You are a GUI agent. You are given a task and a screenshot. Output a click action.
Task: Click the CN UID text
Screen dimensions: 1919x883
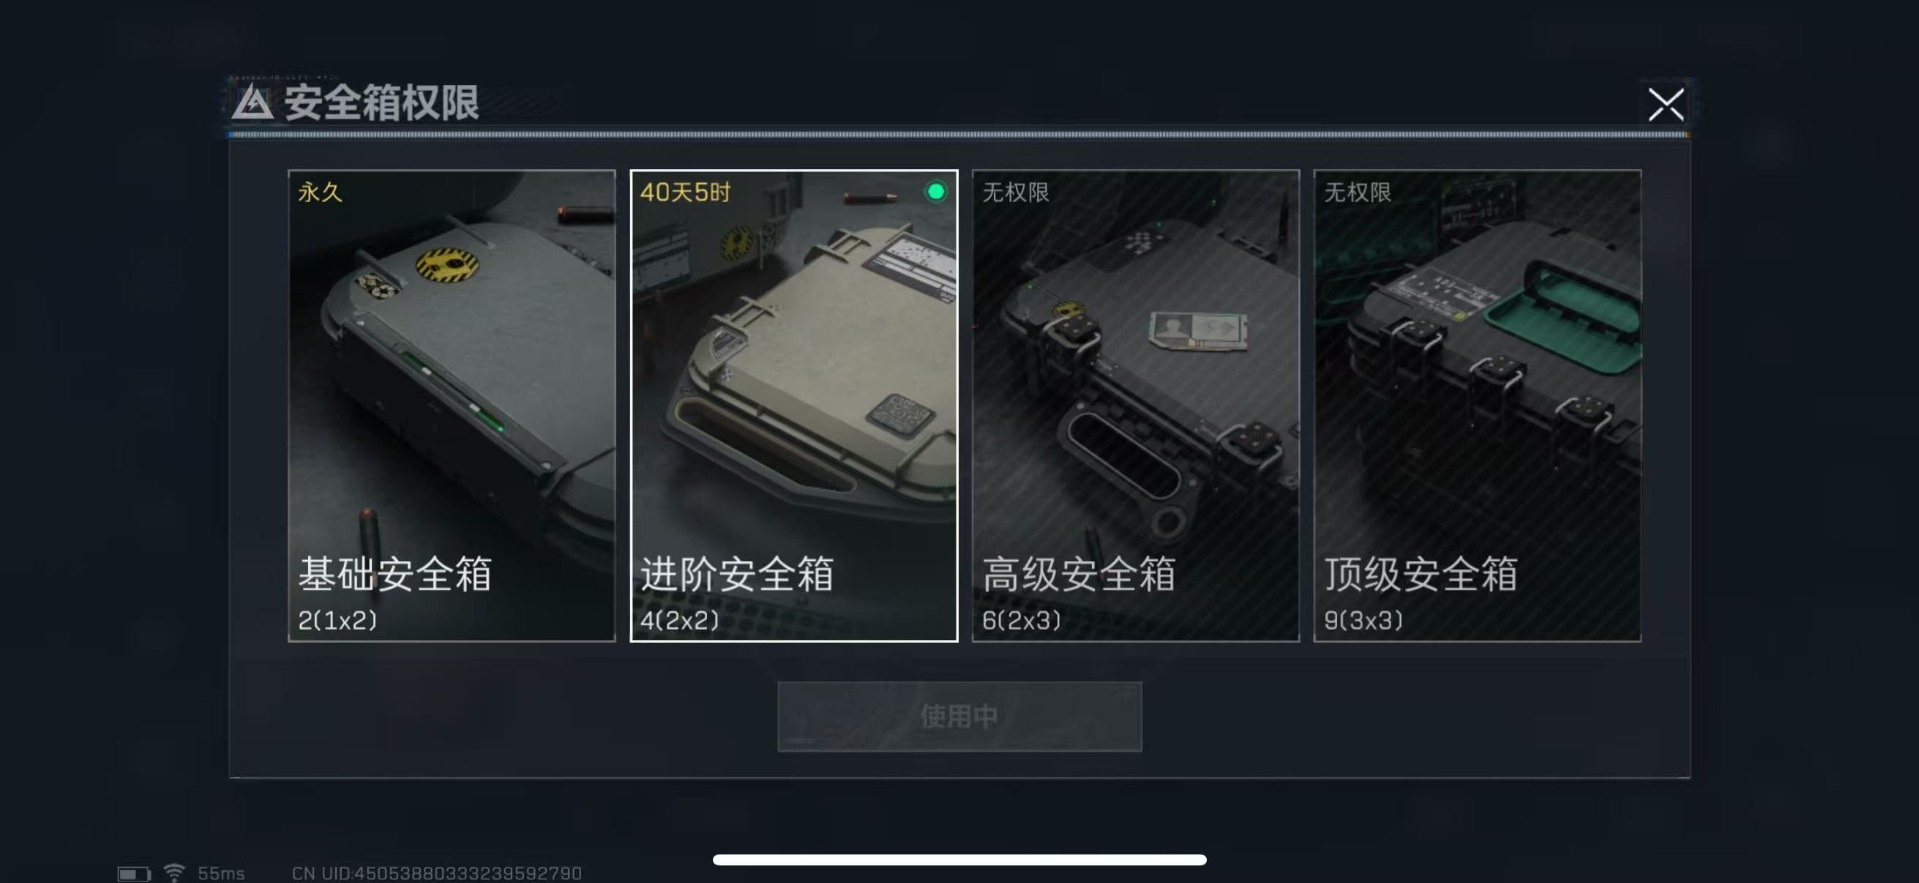click(437, 874)
